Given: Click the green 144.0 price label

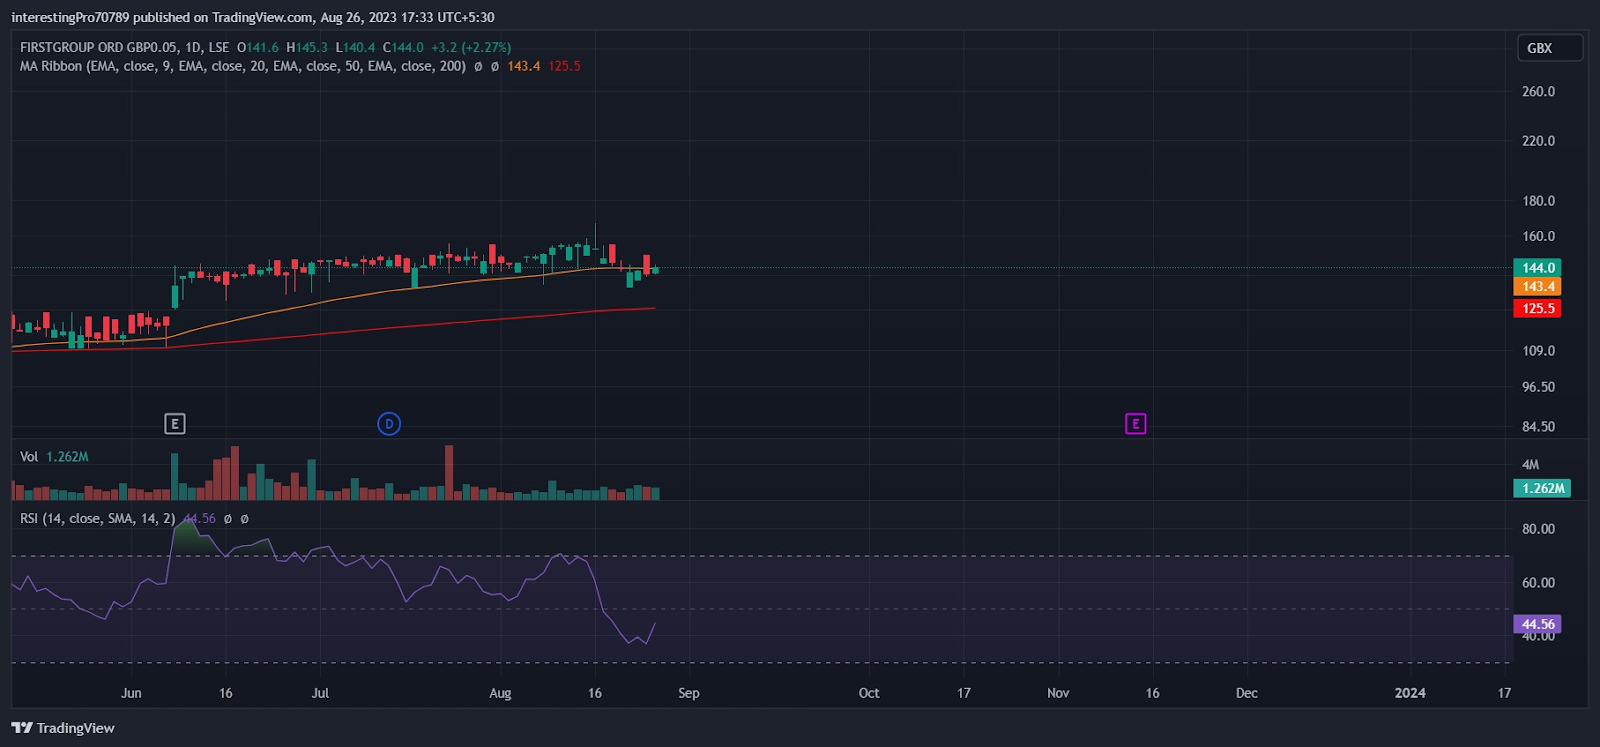Looking at the screenshot, I should [1538, 268].
